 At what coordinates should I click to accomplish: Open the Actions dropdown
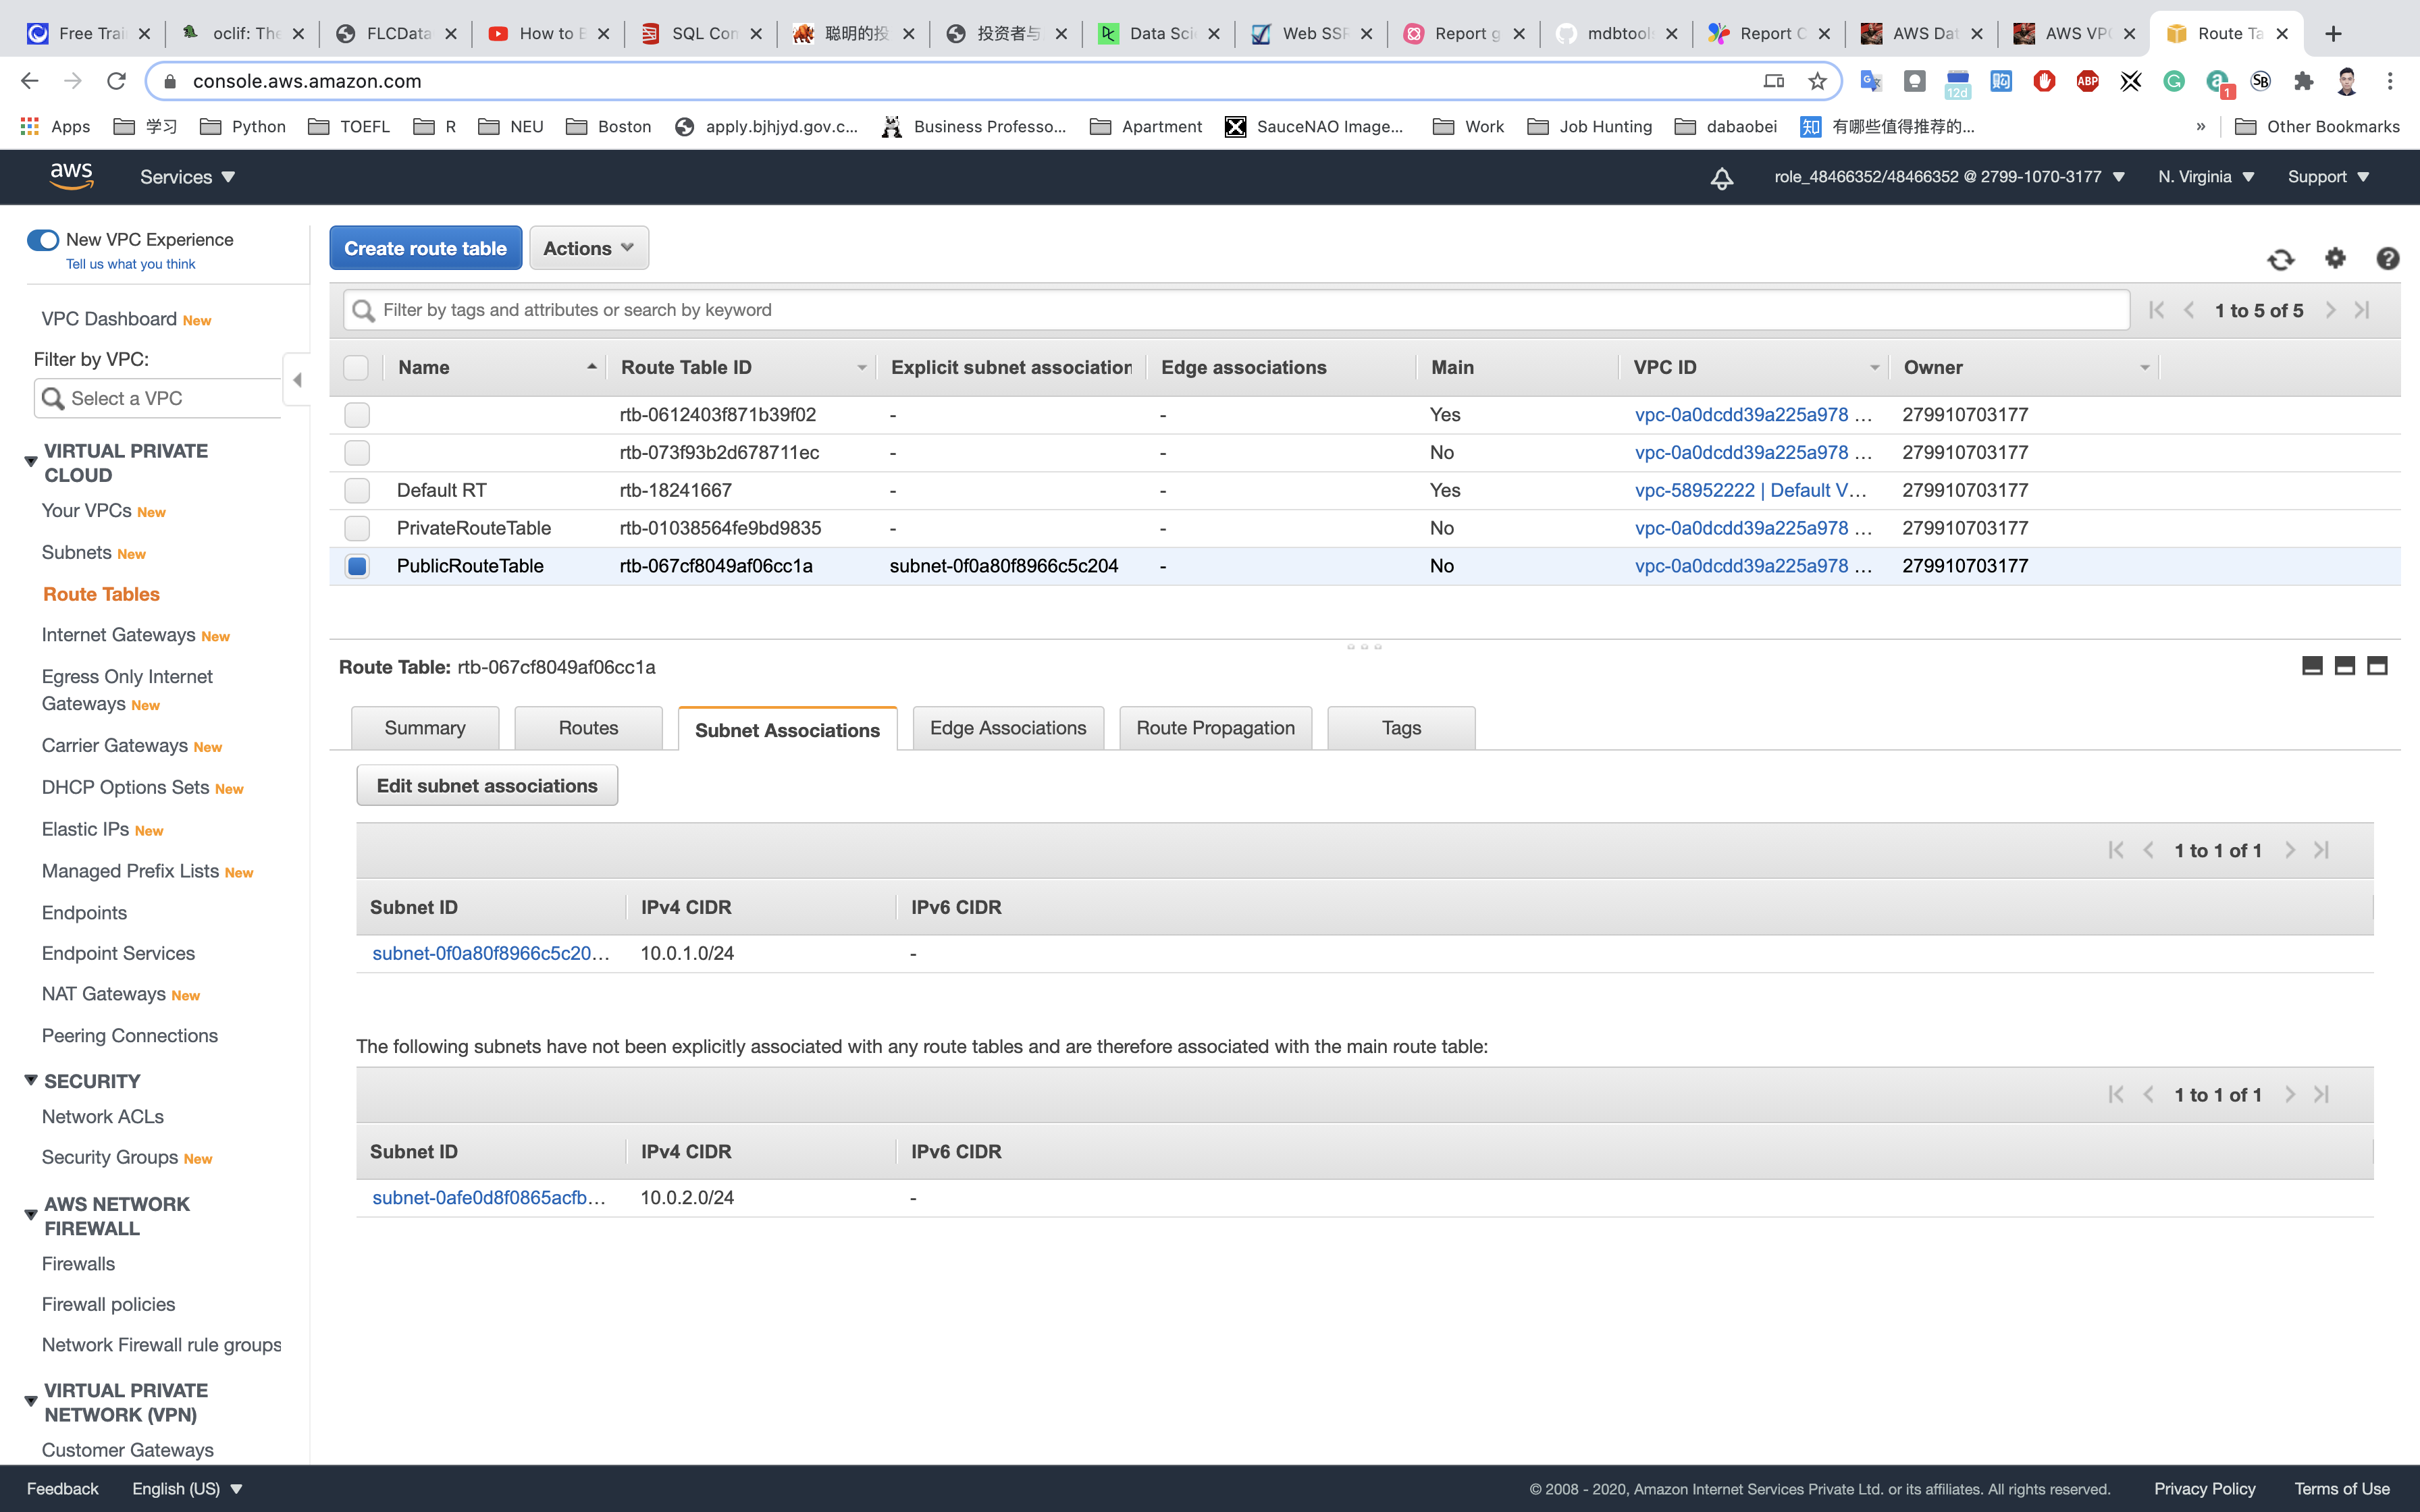(588, 248)
